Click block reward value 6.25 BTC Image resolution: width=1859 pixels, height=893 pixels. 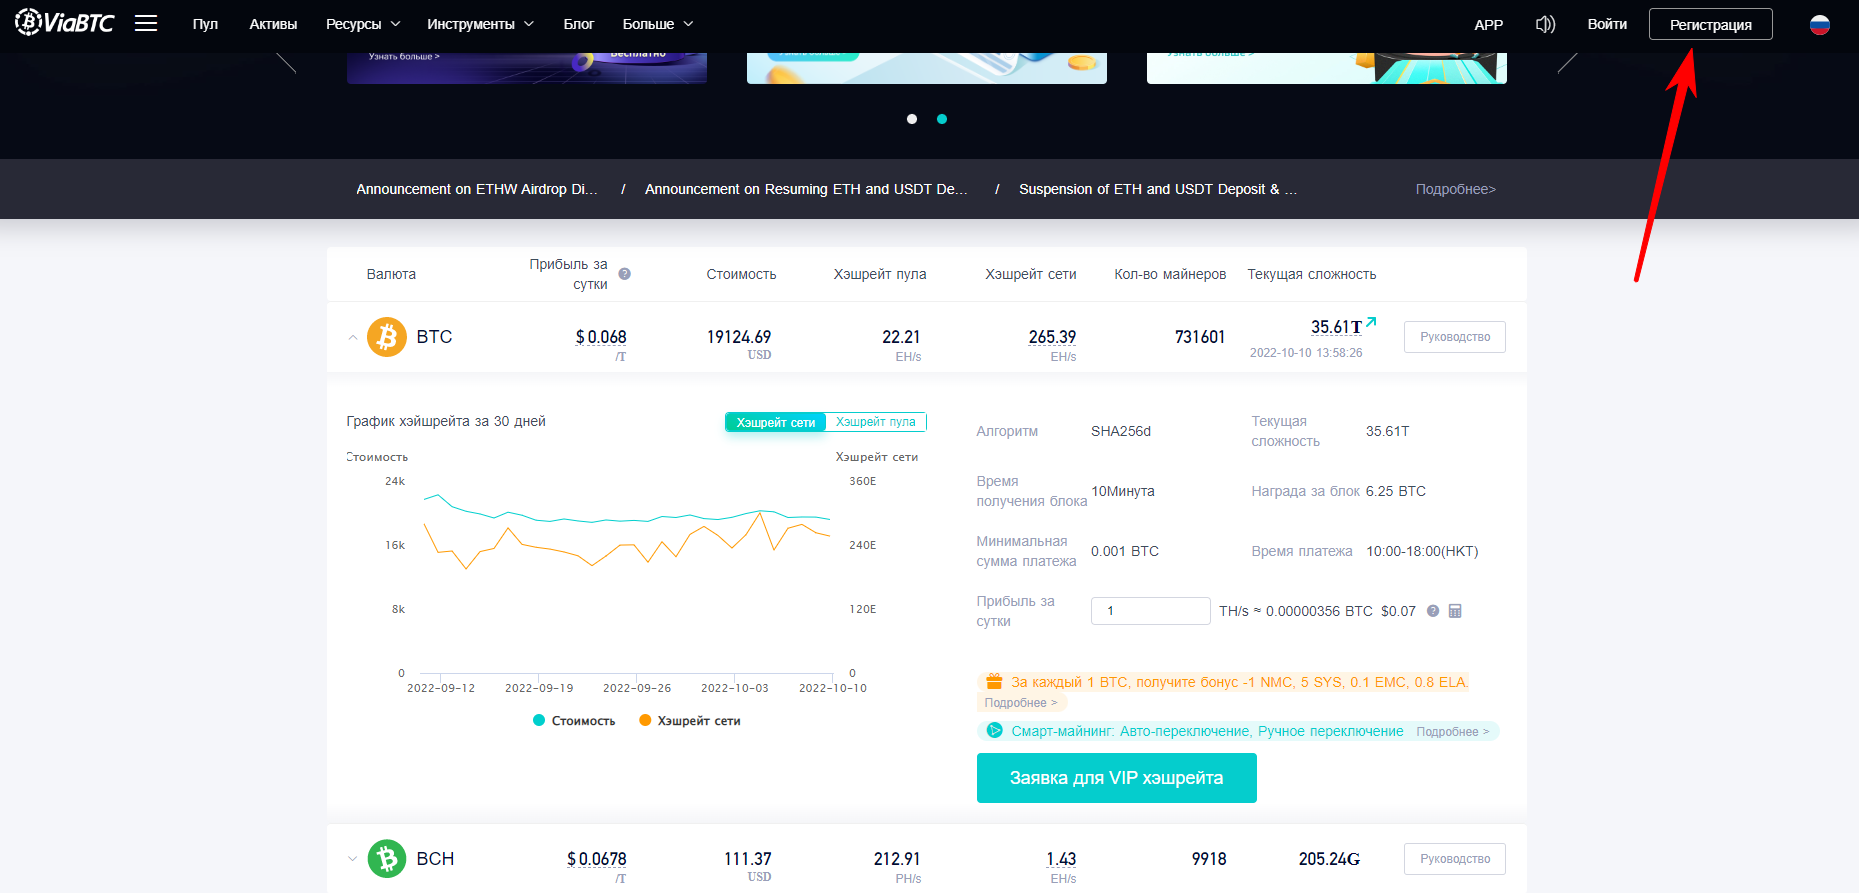1395,491
